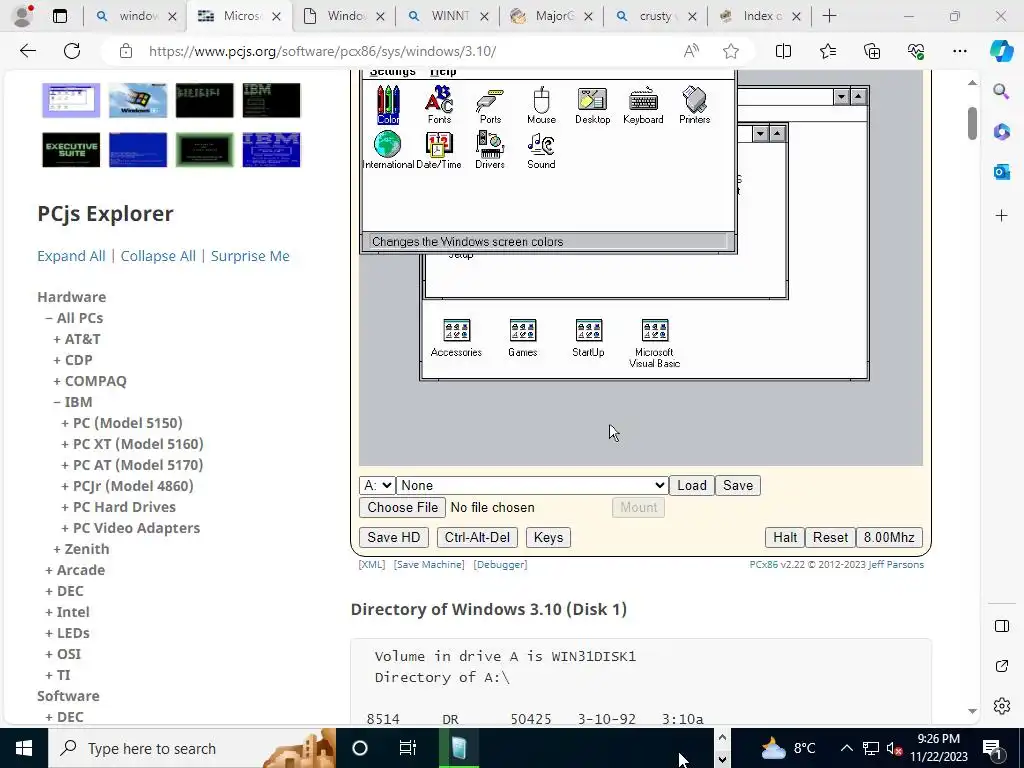Add page to favorites star icon

click(x=731, y=51)
